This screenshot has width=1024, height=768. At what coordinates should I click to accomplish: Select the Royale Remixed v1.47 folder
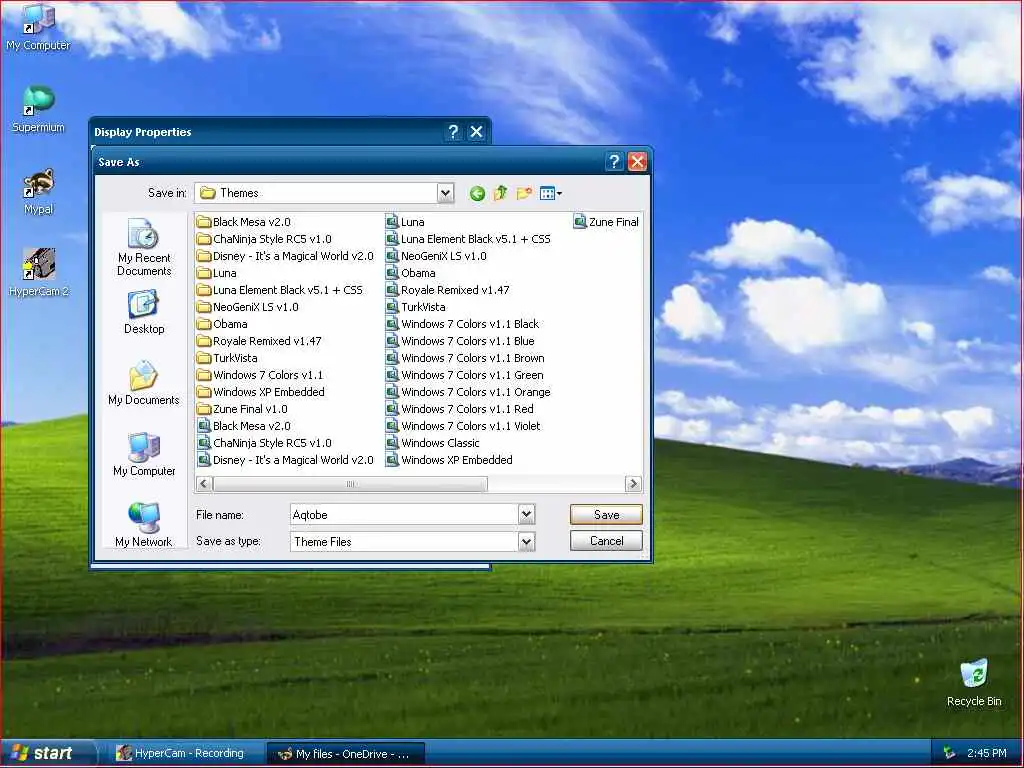[259, 341]
